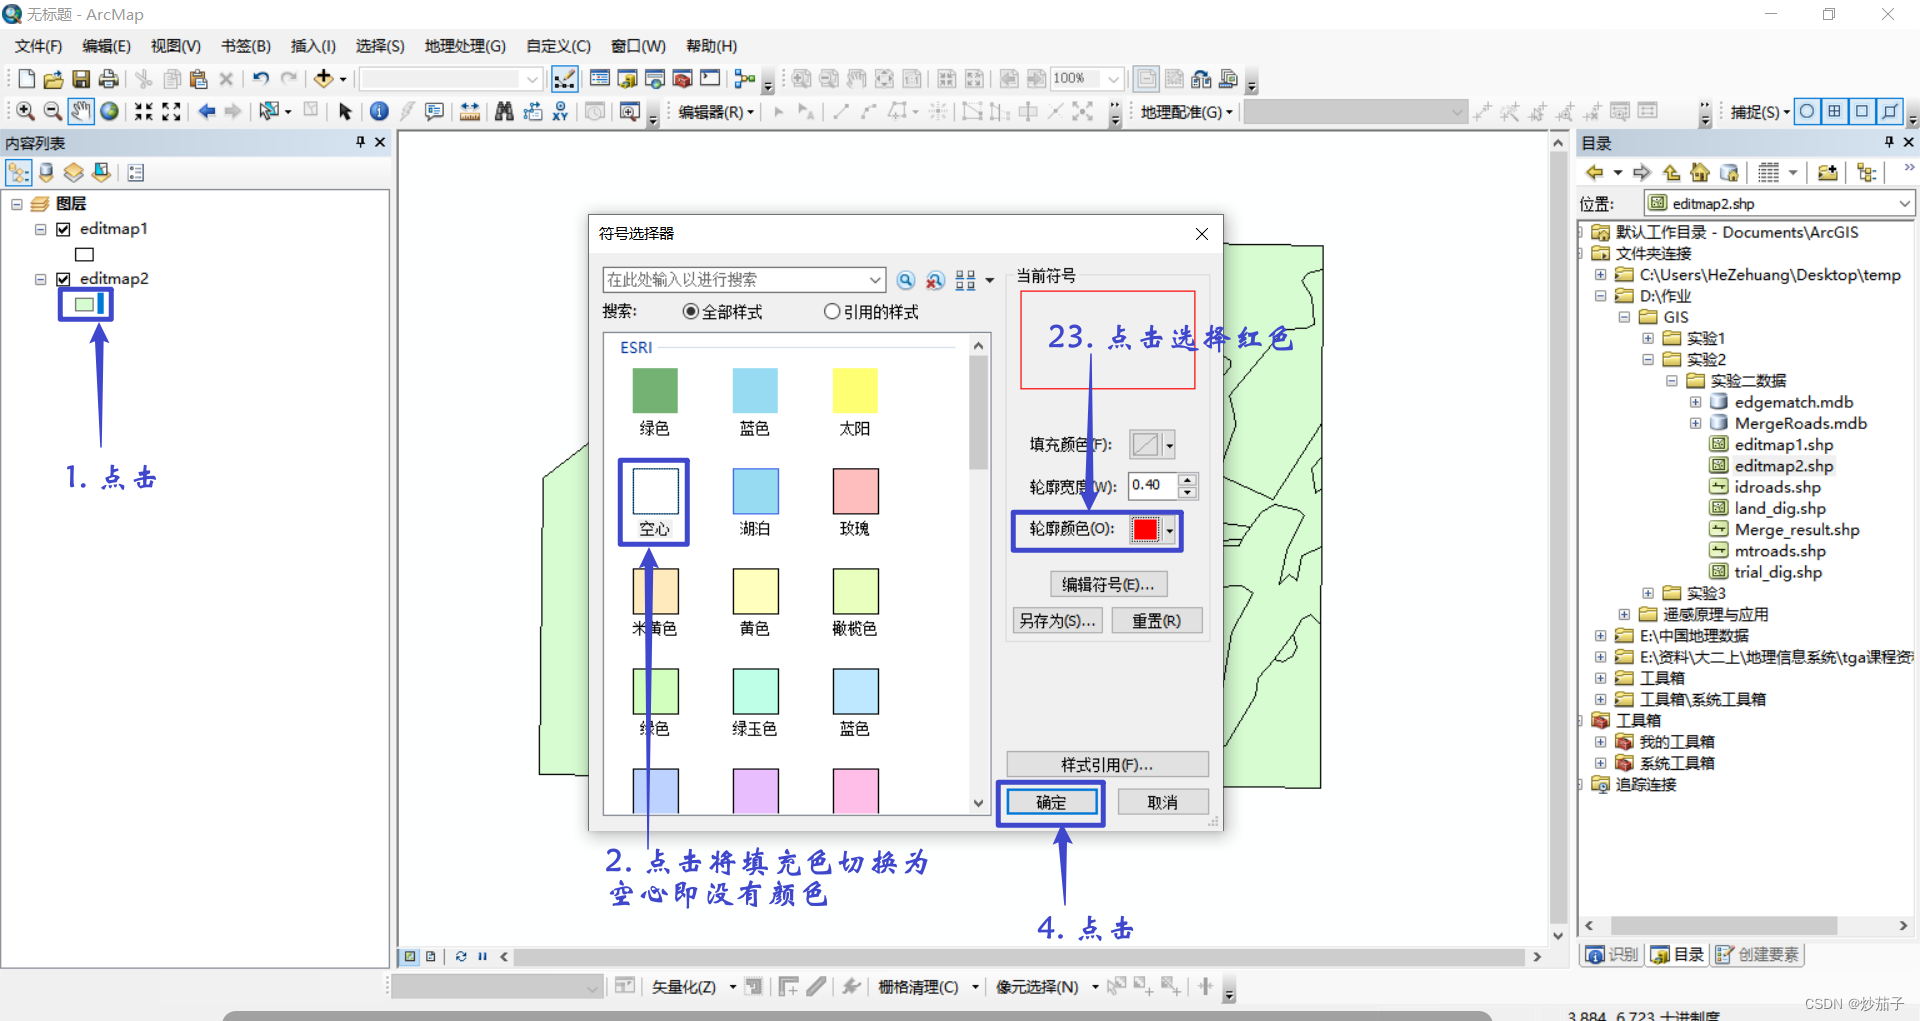Image resolution: width=1920 pixels, height=1021 pixels.
Task: Click the New document icon
Action: (x=27, y=79)
